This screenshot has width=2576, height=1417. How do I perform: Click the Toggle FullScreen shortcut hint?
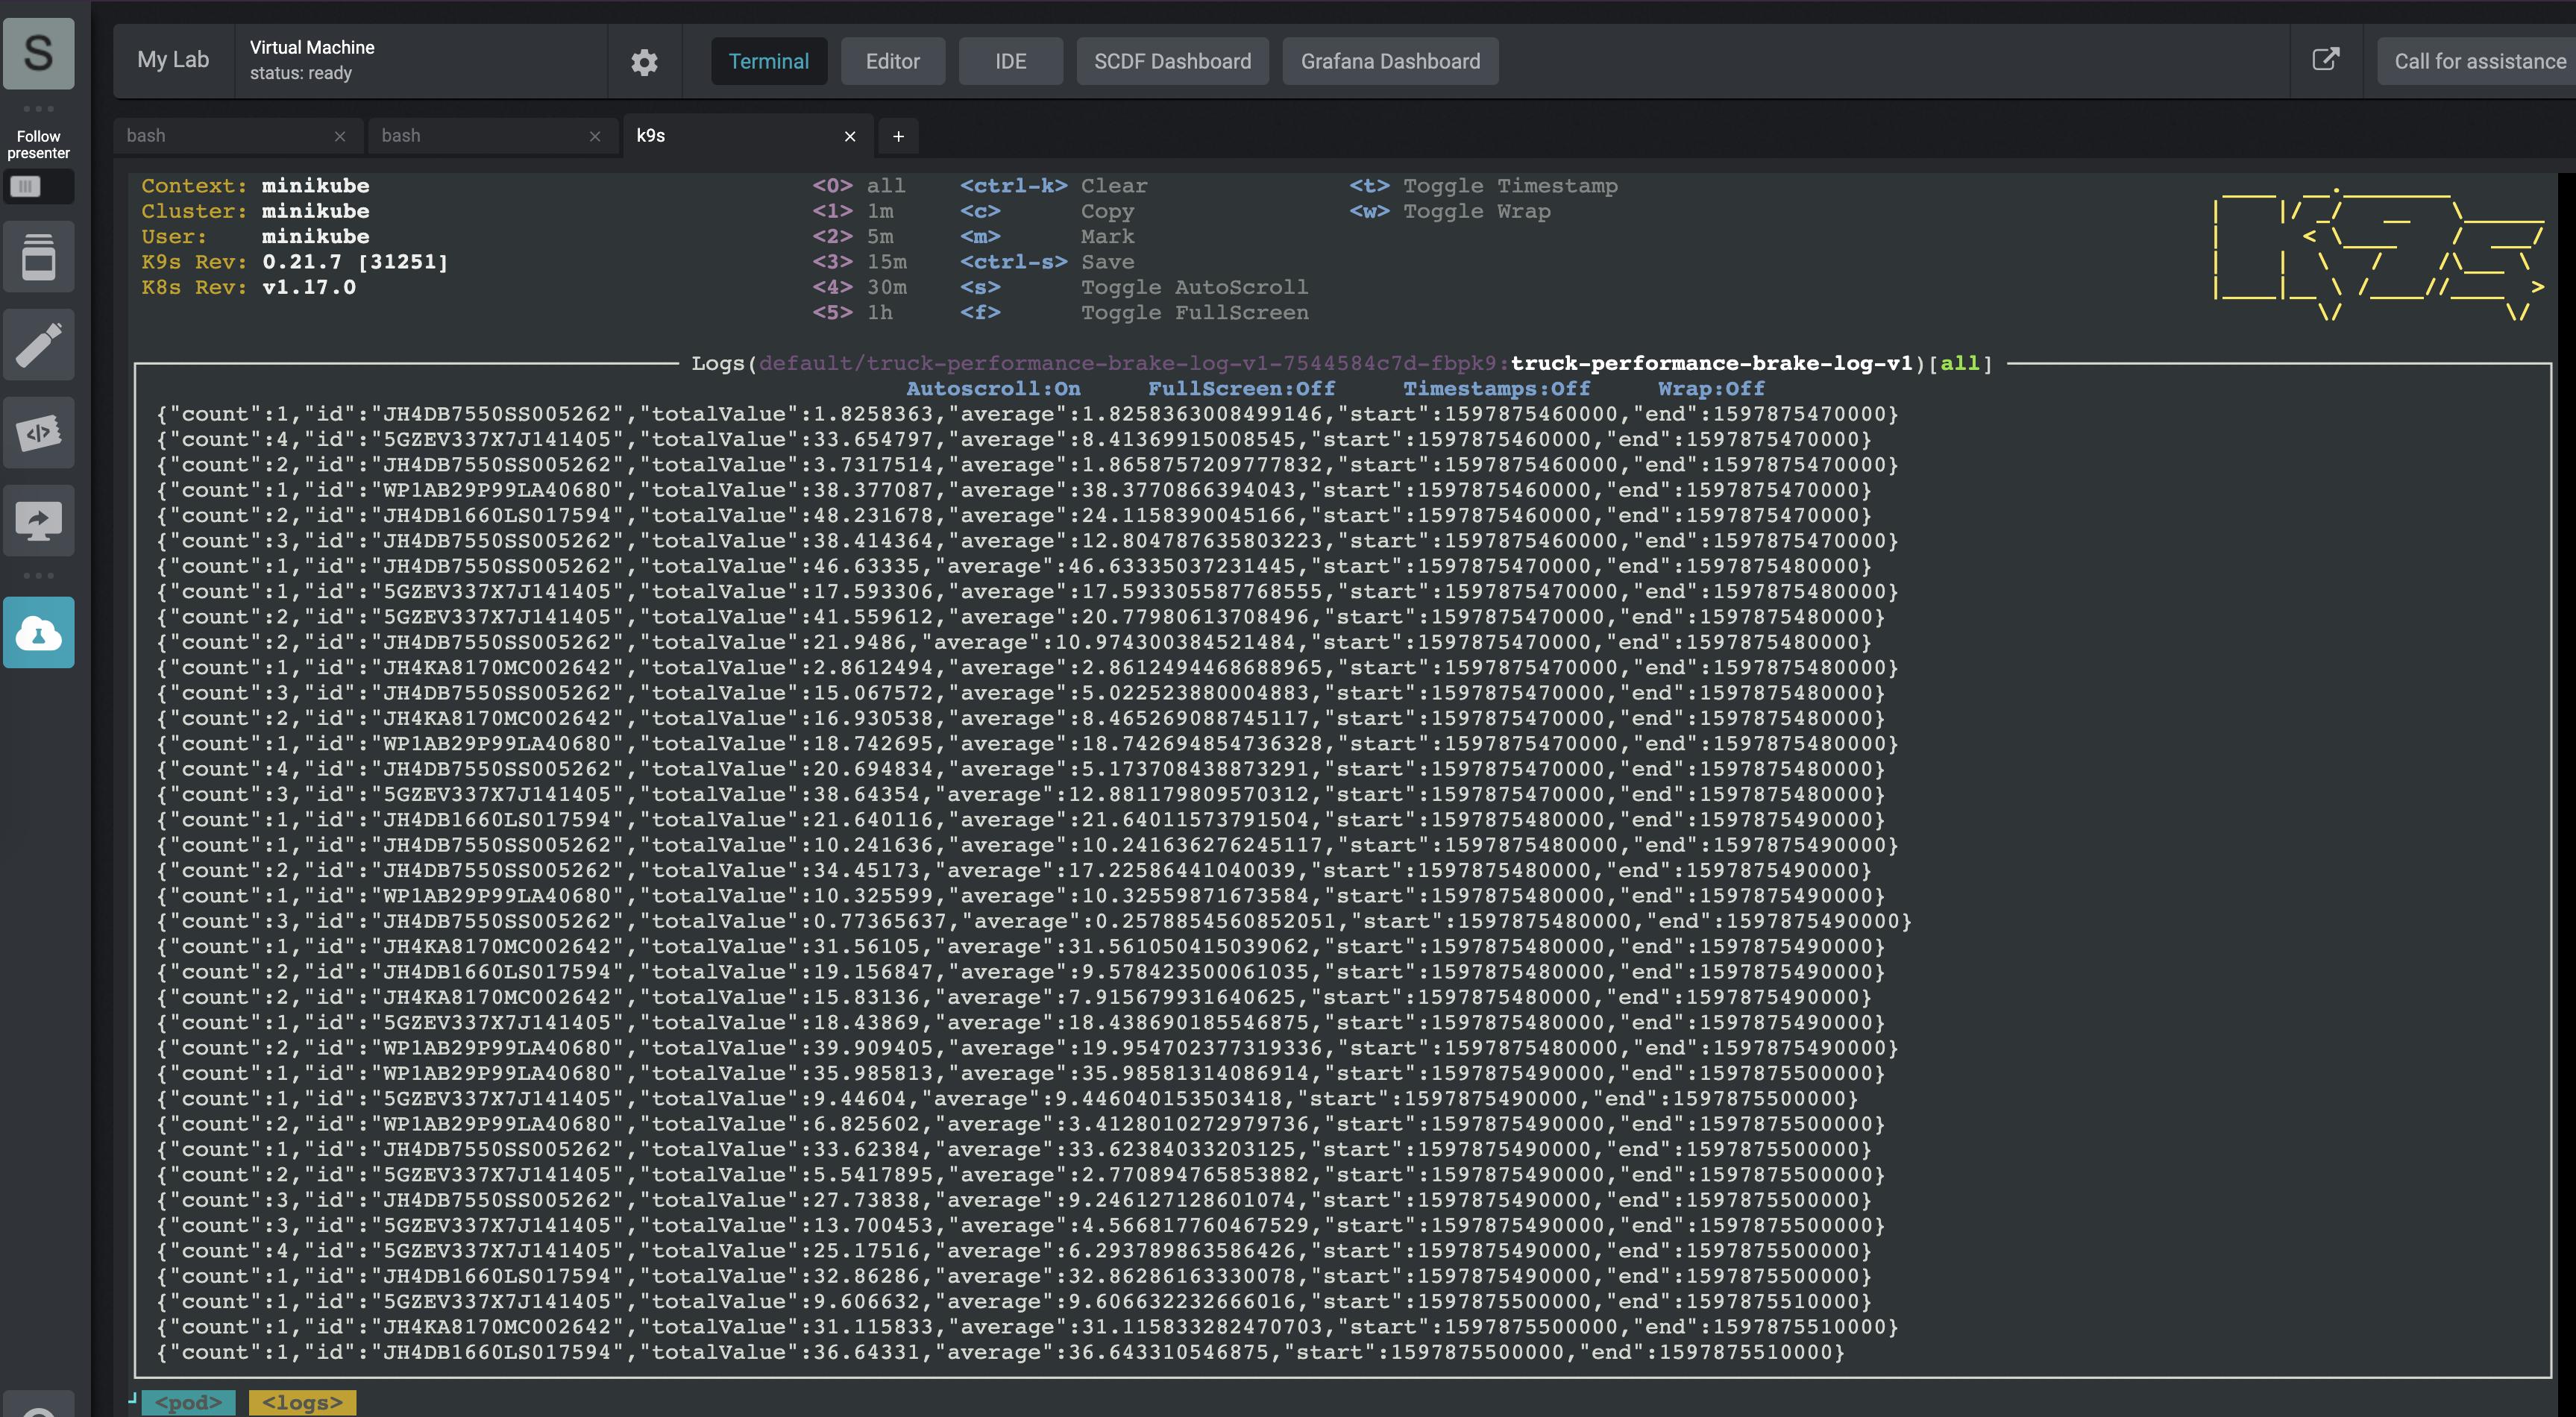1134,313
